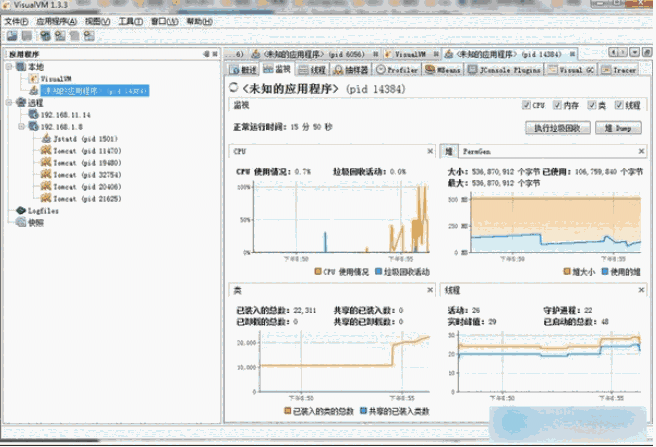Image resolution: width=656 pixels, height=447 pixels.
Task: Switch to the 线程 threads tab
Action: (x=312, y=70)
